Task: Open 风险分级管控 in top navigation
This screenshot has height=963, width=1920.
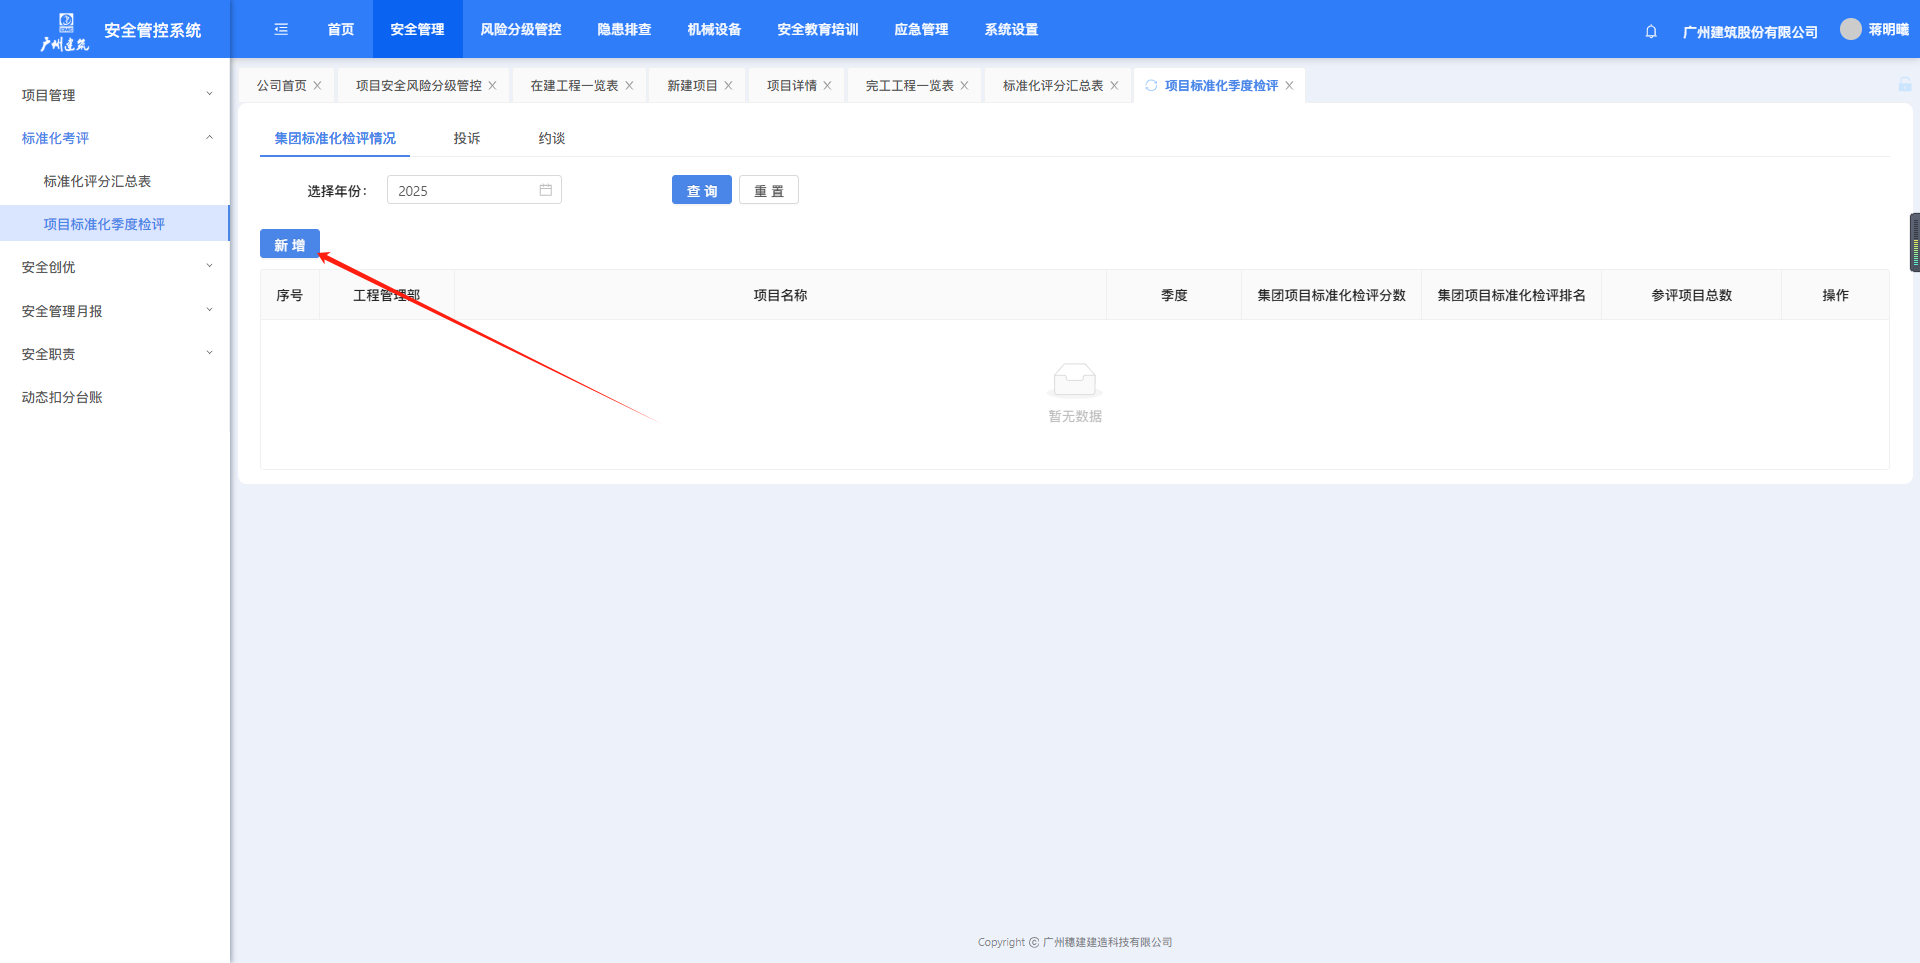Action: [520, 30]
